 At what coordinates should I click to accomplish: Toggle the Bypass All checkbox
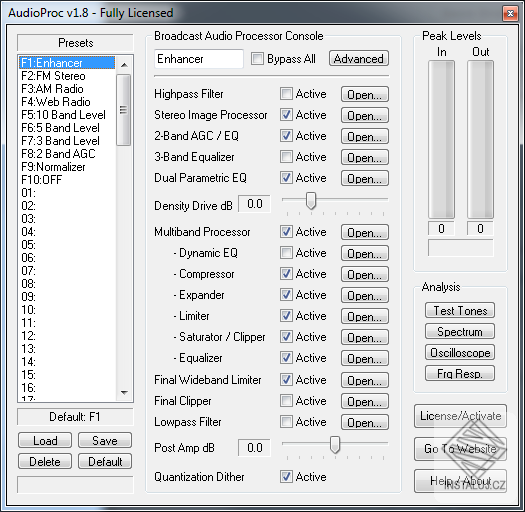point(257,59)
